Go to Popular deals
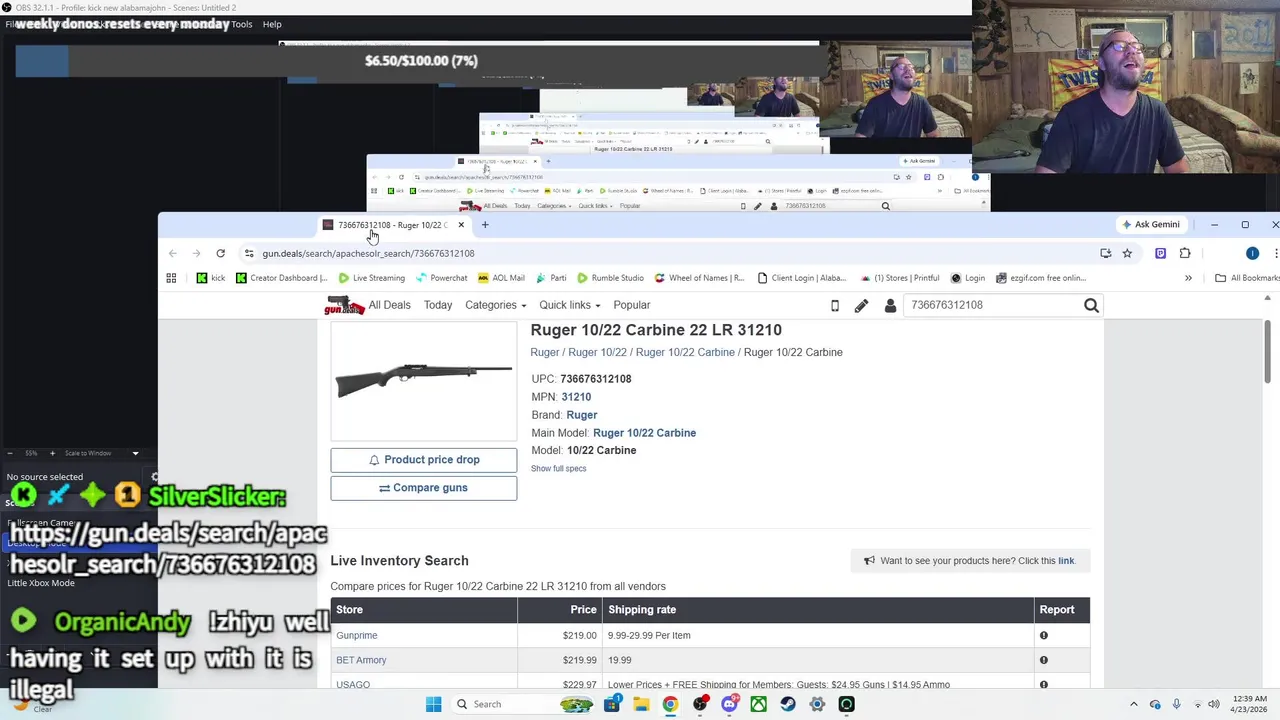Viewport: 1280px width, 720px height. [x=631, y=305]
